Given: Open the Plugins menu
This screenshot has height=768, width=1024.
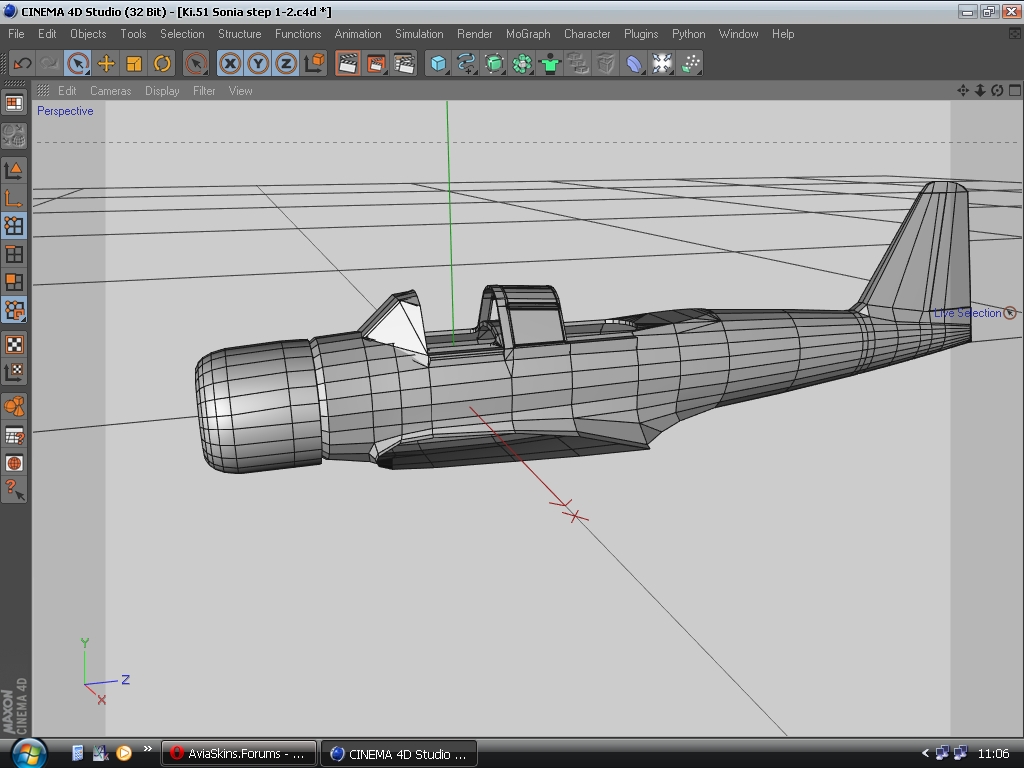Looking at the screenshot, I should click(x=641, y=34).
